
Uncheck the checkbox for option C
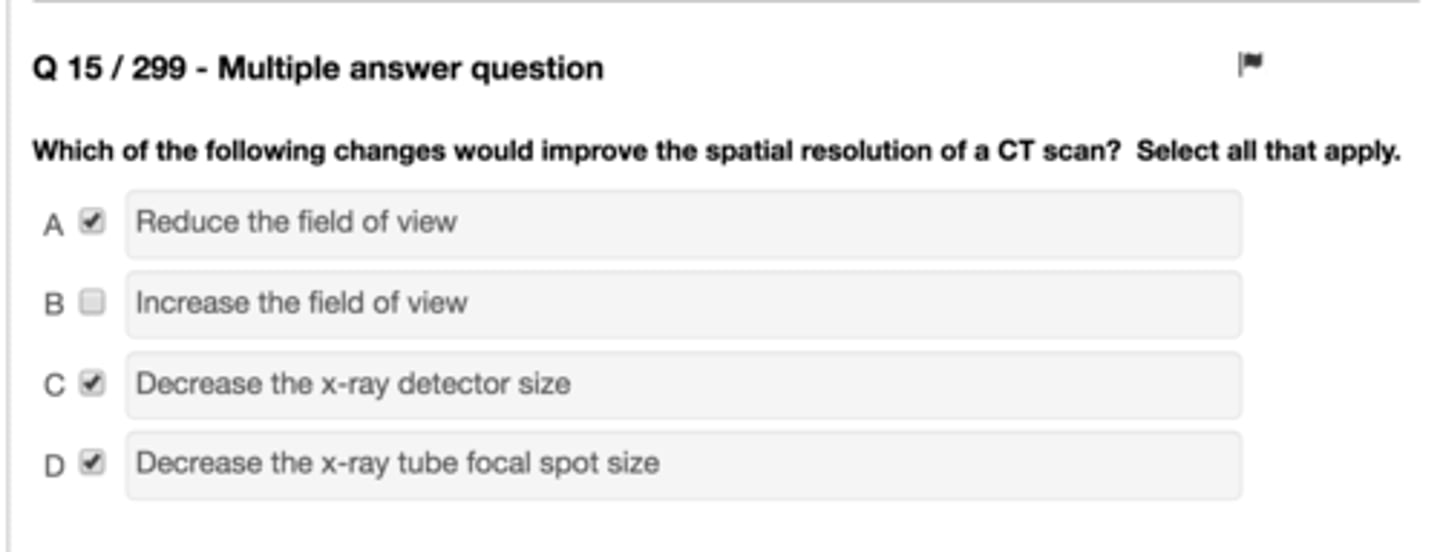(x=92, y=384)
